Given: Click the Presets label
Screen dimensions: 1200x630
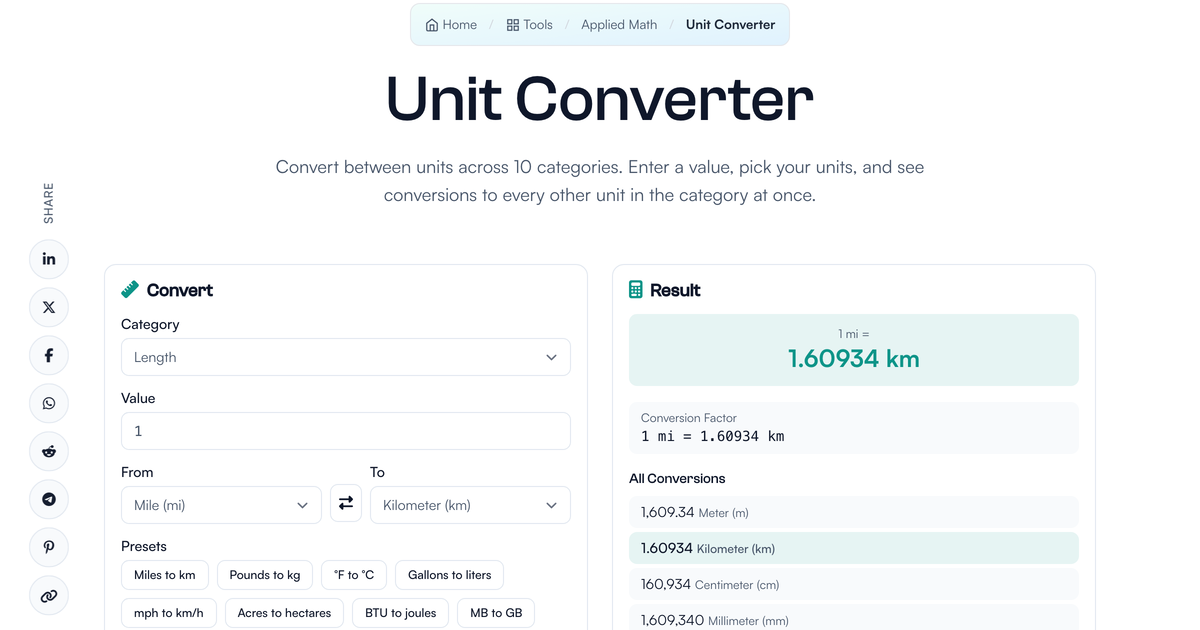Looking at the screenshot, I should [x=144, y=546].
